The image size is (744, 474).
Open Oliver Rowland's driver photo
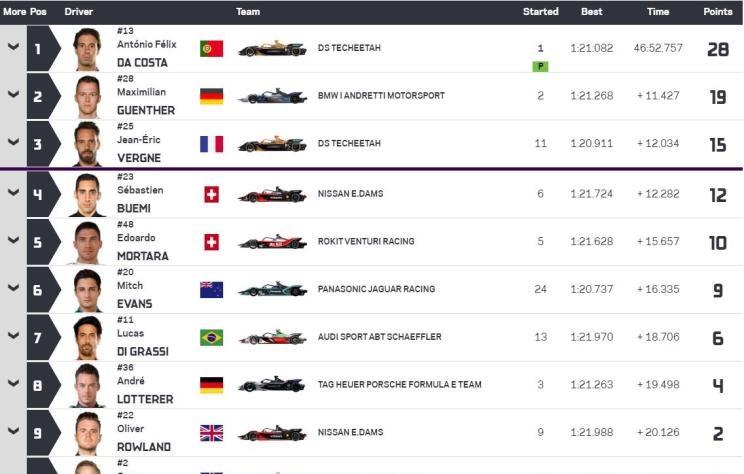(x=88, y=433)
